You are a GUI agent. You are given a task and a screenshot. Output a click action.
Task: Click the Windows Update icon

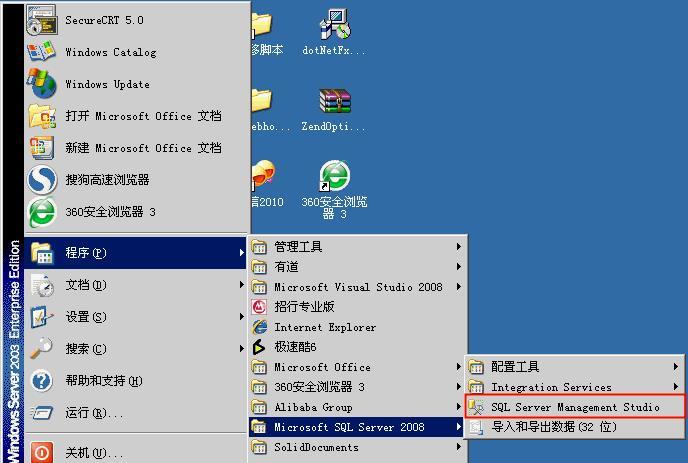42,84
